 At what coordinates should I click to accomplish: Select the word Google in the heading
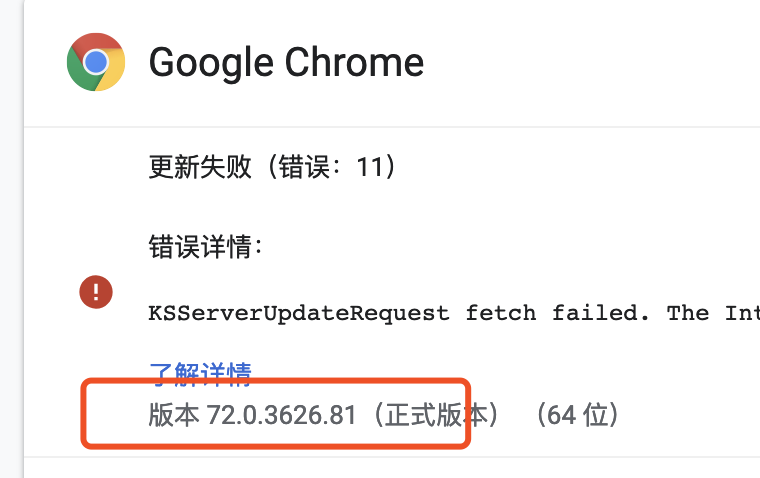click(x=211, y=64)
